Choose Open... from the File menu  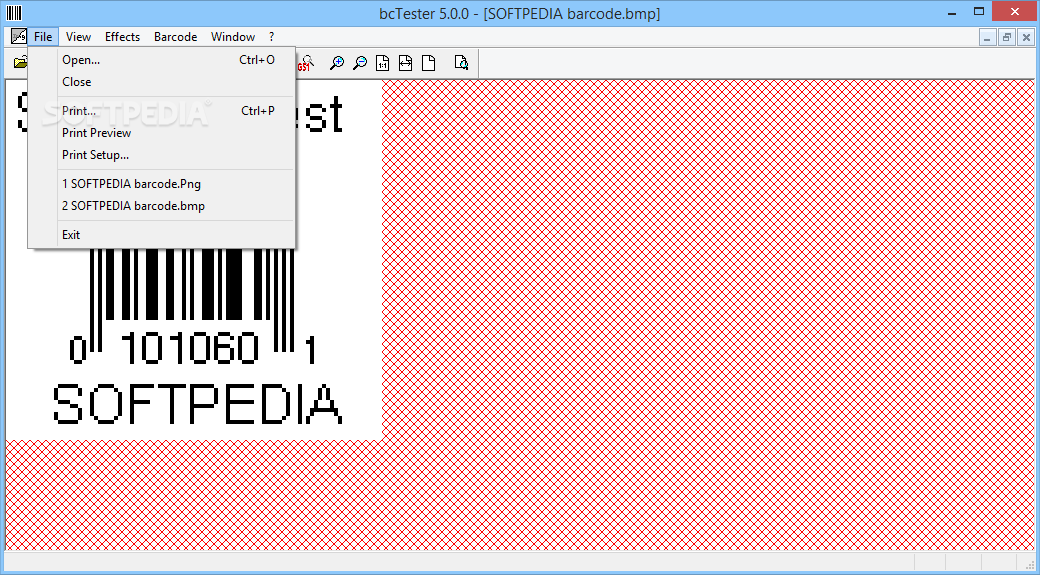point(161,60)
